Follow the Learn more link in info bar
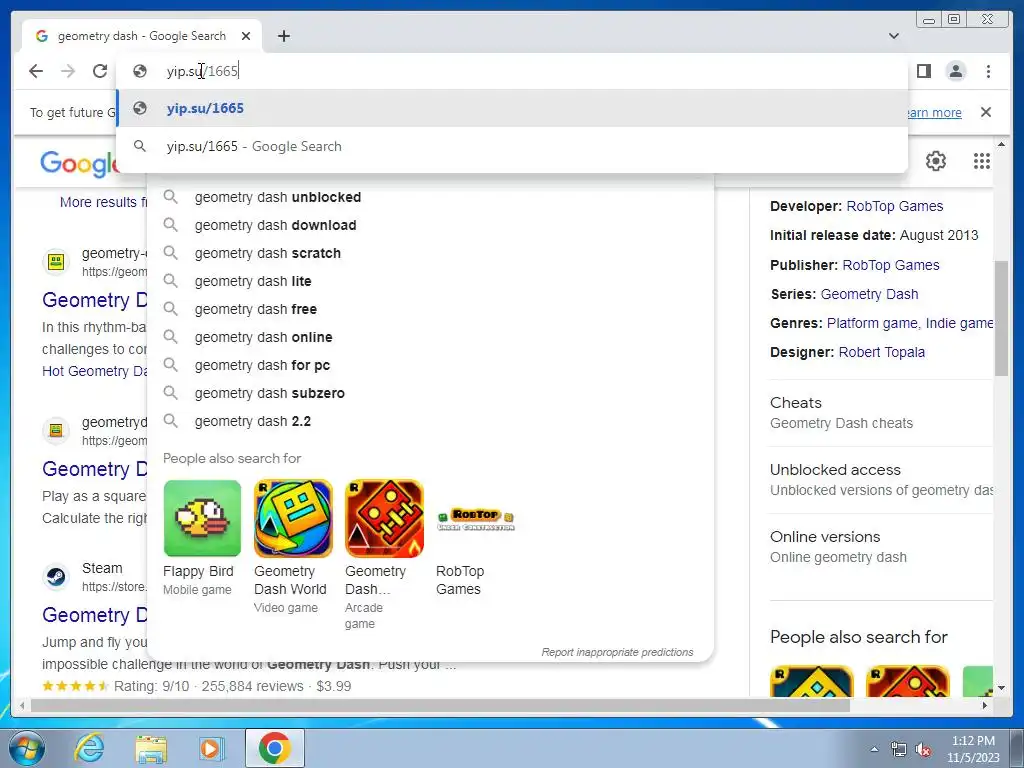The height and width of the screenshot is (768, 1024). point(935,112)
